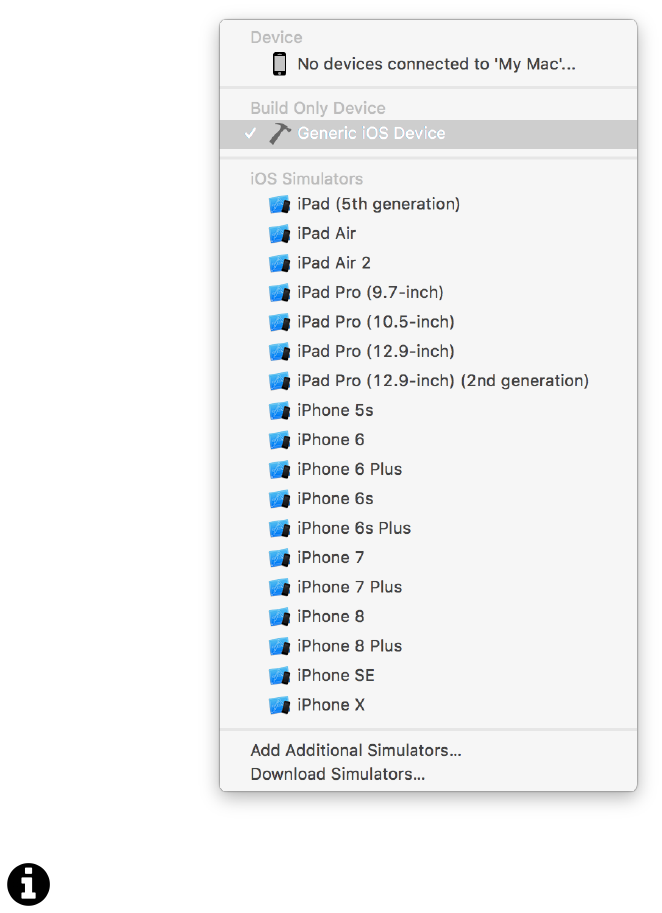Click Download Simulators…
Image resolution: width=662 pixels, height=913 pixels.
click(x=337, y=774)
